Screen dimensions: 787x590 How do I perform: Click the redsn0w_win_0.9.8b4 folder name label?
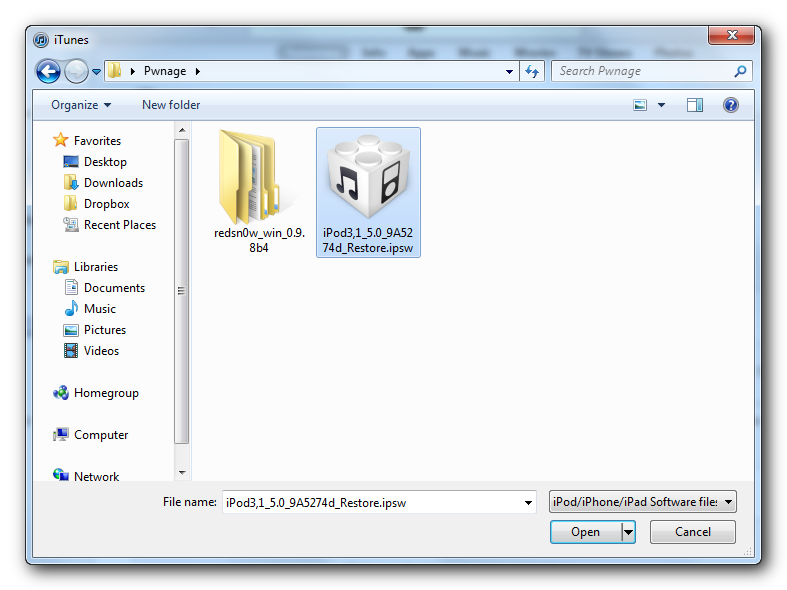coord(259,240)
